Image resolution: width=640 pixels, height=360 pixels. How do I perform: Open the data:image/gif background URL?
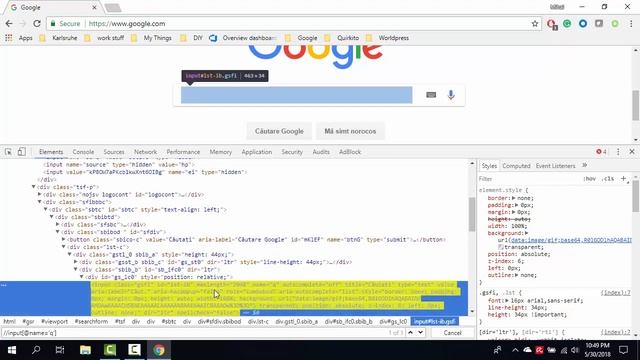[571, 240]
